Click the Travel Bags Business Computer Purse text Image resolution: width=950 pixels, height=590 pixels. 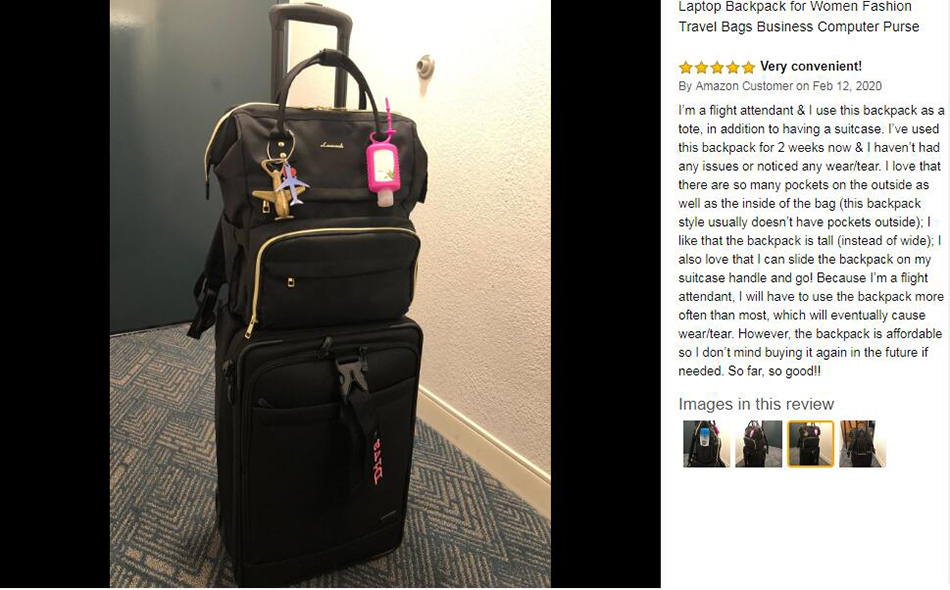coord(799,27)
